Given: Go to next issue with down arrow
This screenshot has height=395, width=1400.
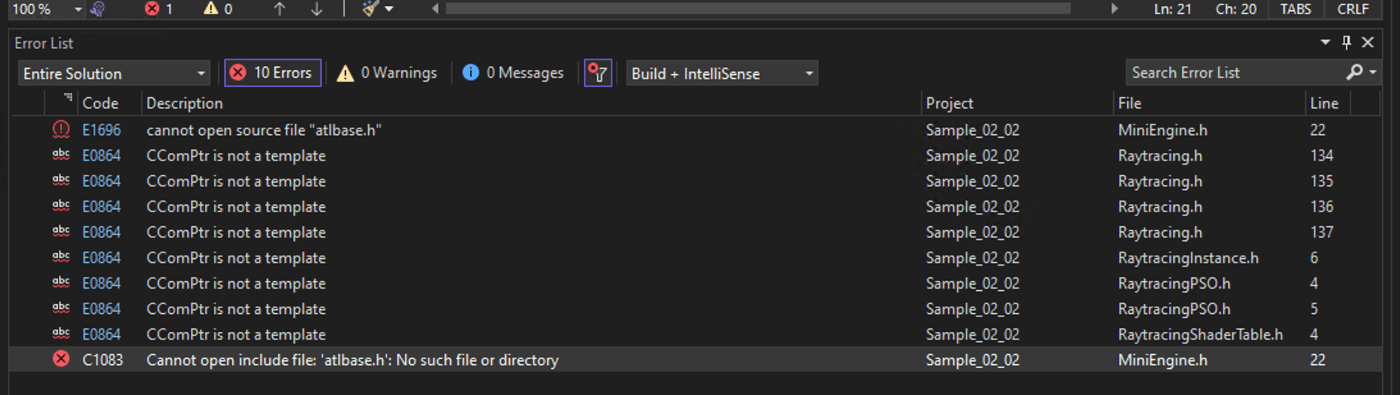Looking at the screenshot, I should [x=317, y=9].
